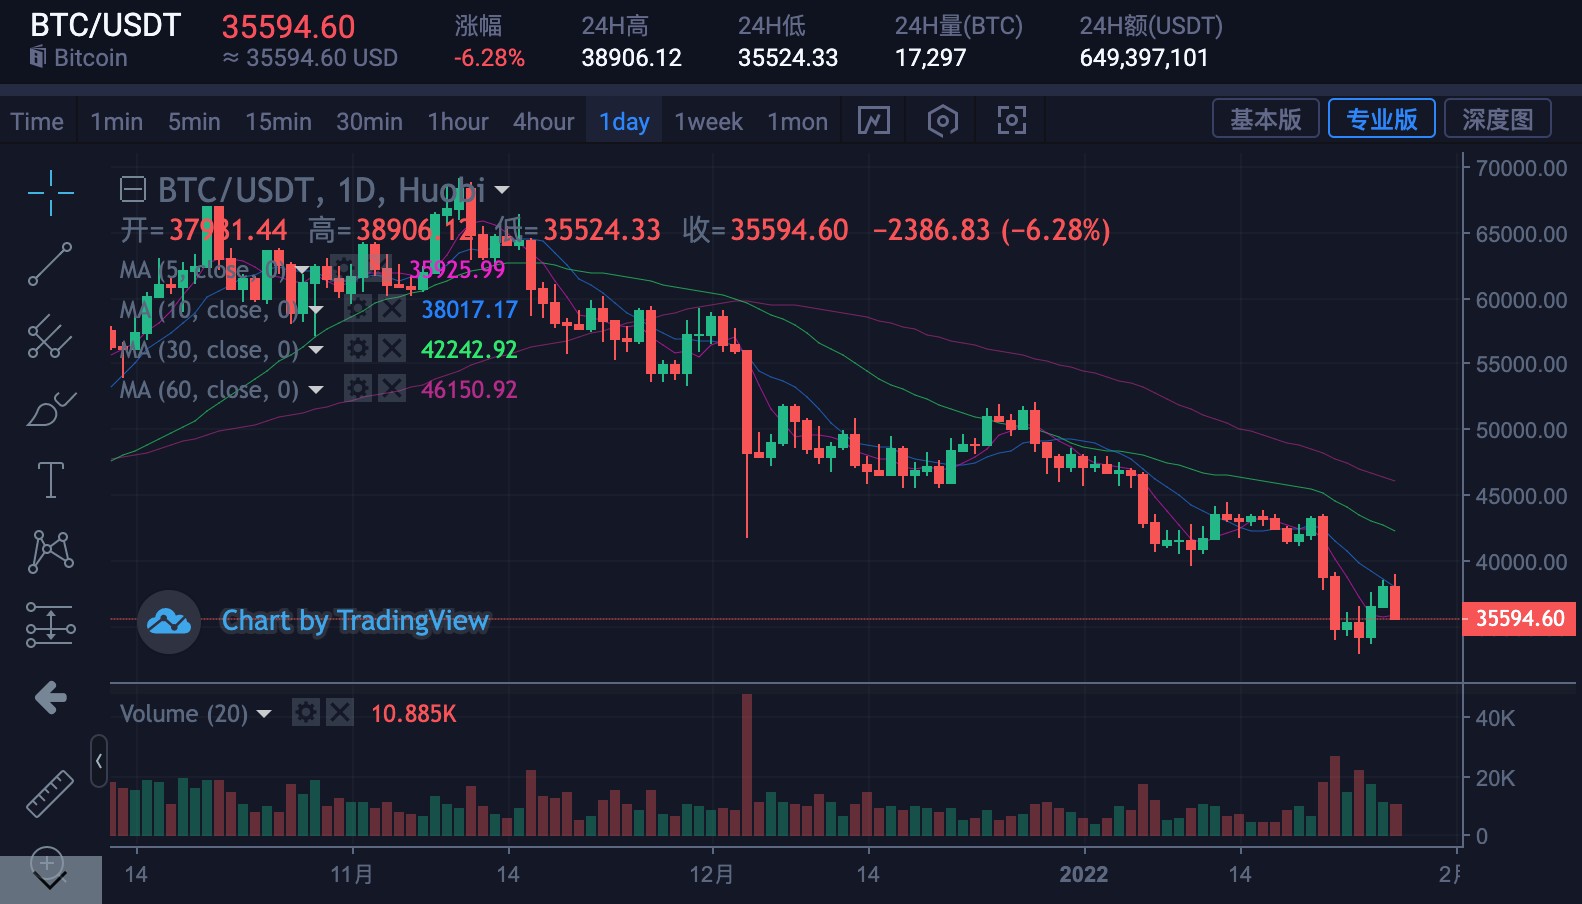Image resolution: width=1582 pixels, height=904 pixels.
Task: Choose the pitchfork drawing tool
Action: (50, 337)
